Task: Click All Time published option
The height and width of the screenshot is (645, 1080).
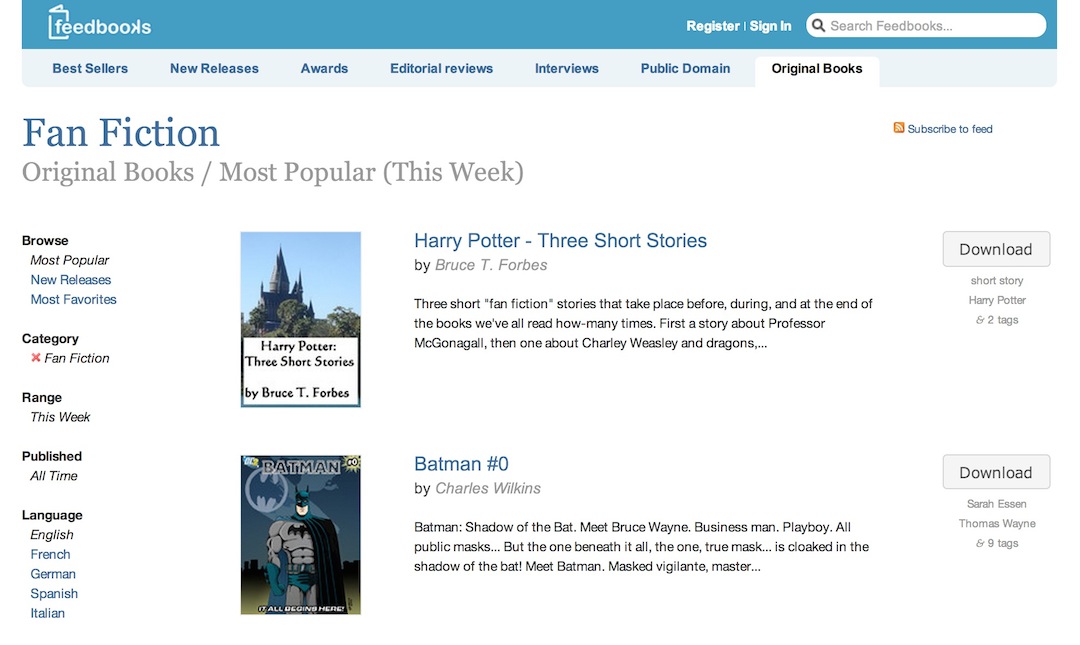Action: tap(54, 475)
